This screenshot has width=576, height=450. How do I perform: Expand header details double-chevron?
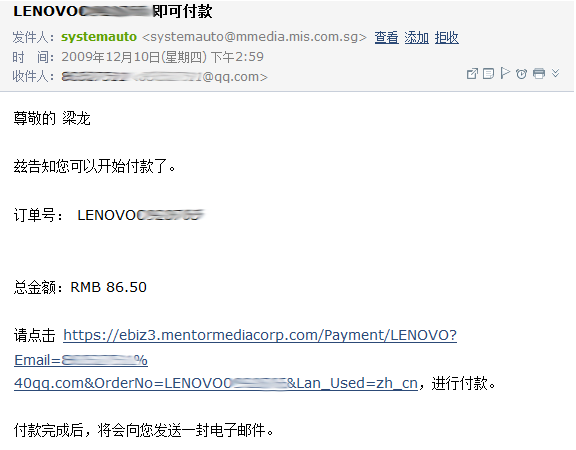click(555, 73)
